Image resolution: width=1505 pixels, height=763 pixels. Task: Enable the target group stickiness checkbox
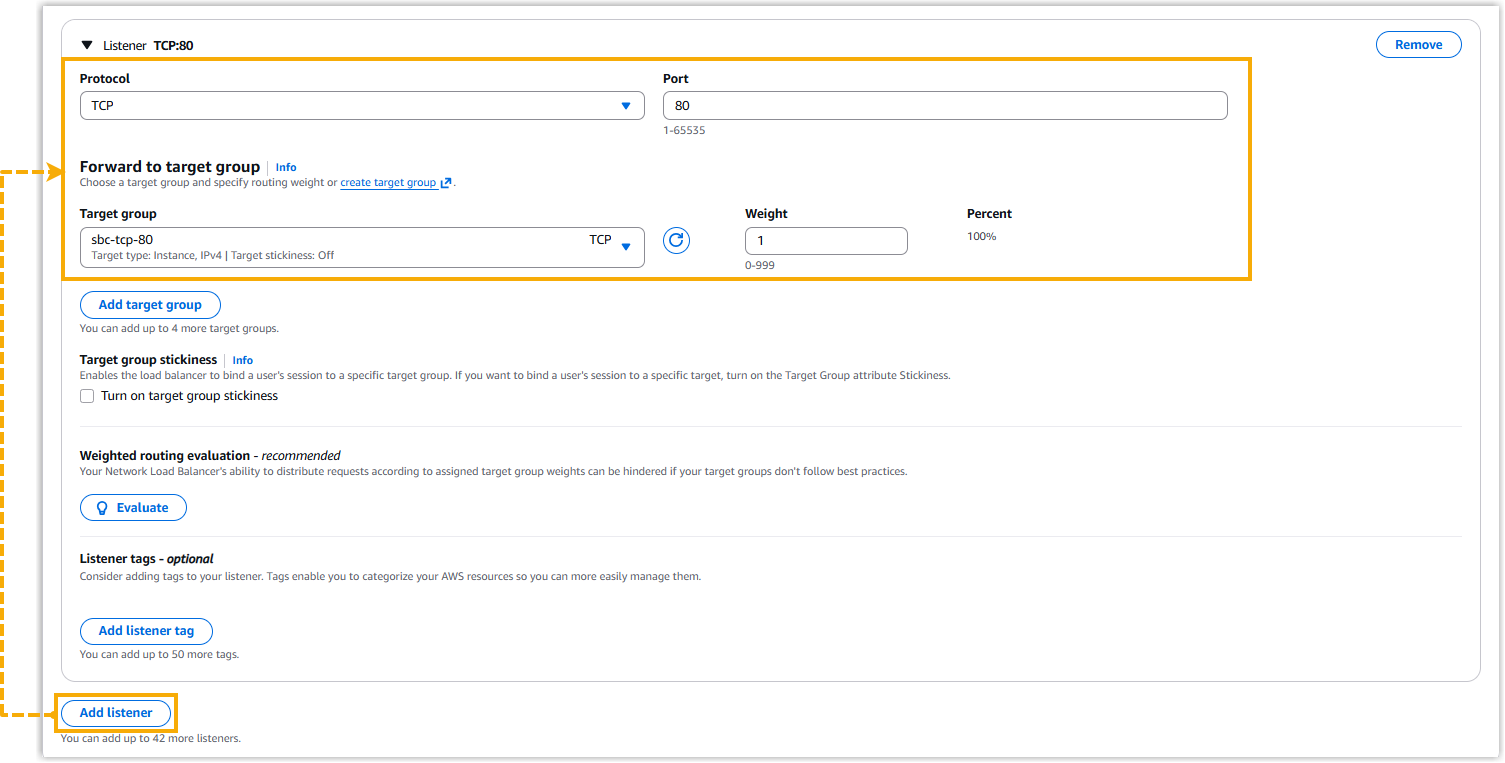(x=88, y=396)
